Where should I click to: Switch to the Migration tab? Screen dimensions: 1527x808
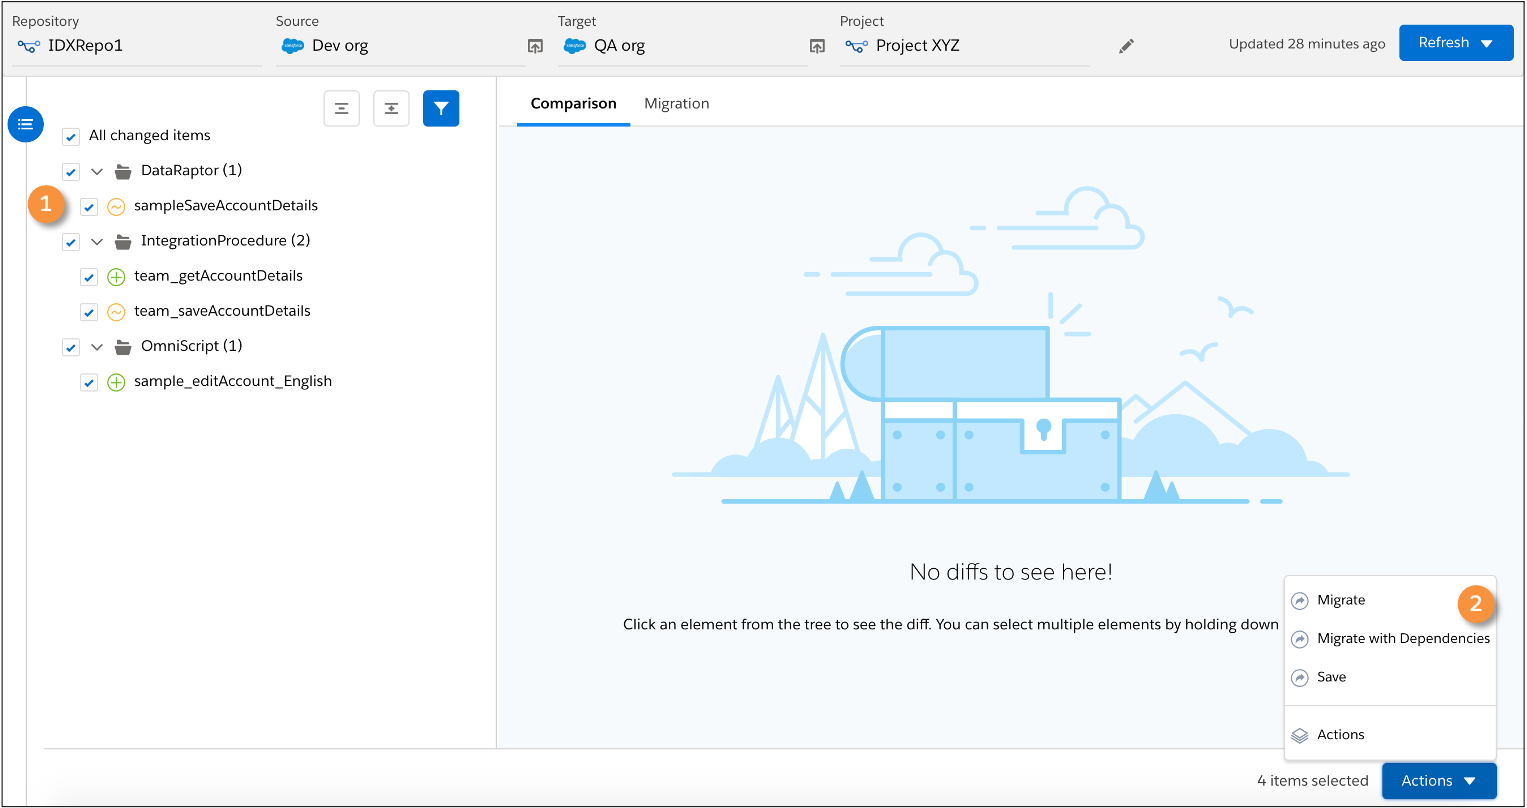pos(677,103)
